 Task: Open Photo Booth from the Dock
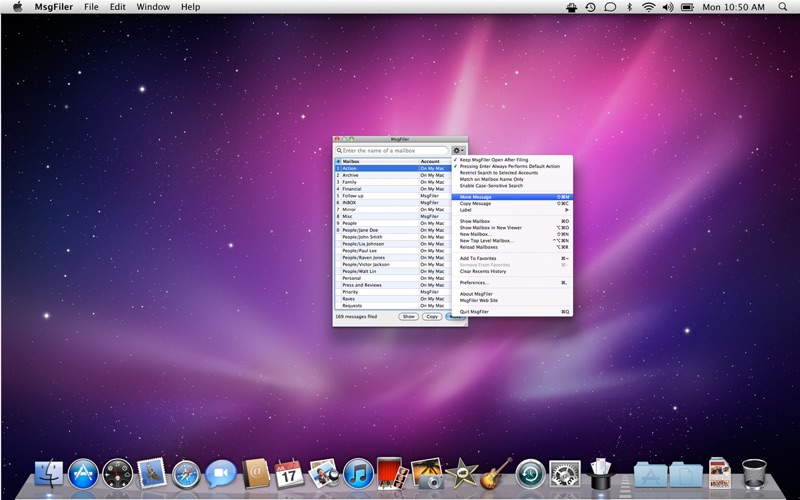click(x=392, y=474)
